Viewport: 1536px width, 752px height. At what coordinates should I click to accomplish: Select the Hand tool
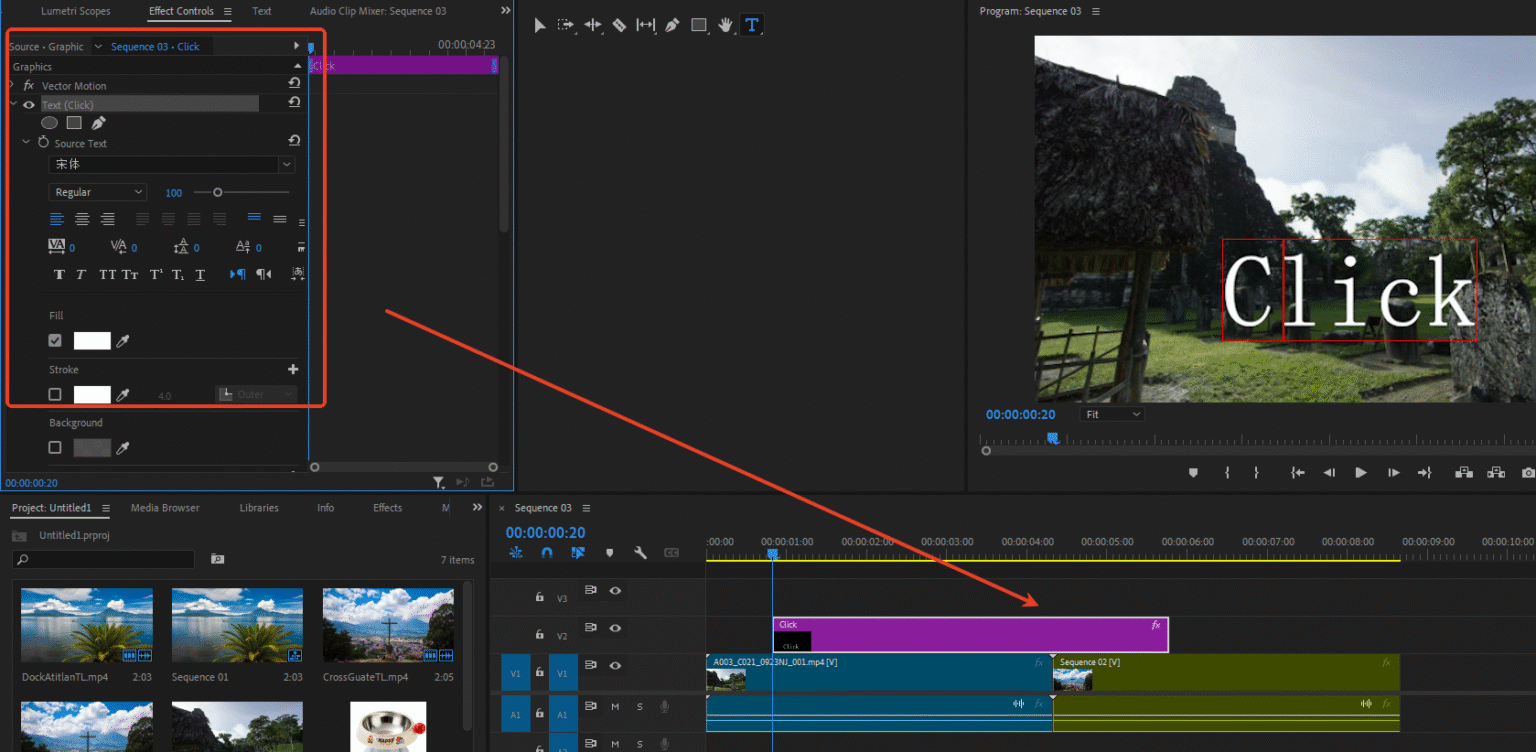[725, 25]
